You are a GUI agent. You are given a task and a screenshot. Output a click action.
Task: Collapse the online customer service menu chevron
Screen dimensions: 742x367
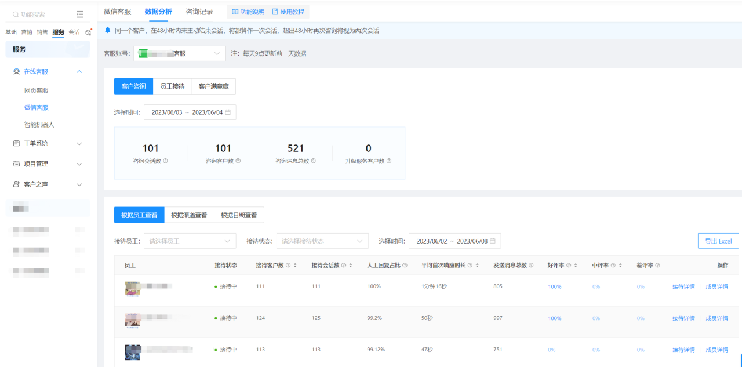pyautogui.click(x=80, y=71)
